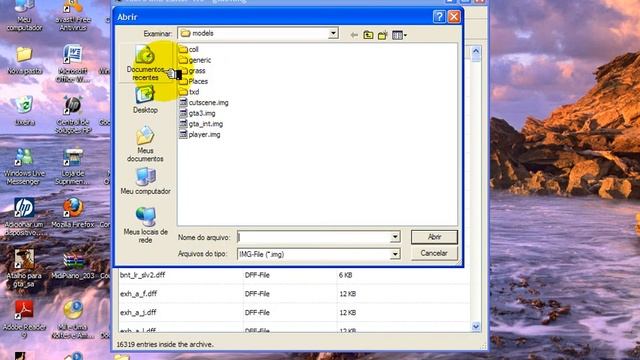640x360 pixels.
Task: Open Windows Live Messenger desktop icon
Action: click(x=24, y=166)
